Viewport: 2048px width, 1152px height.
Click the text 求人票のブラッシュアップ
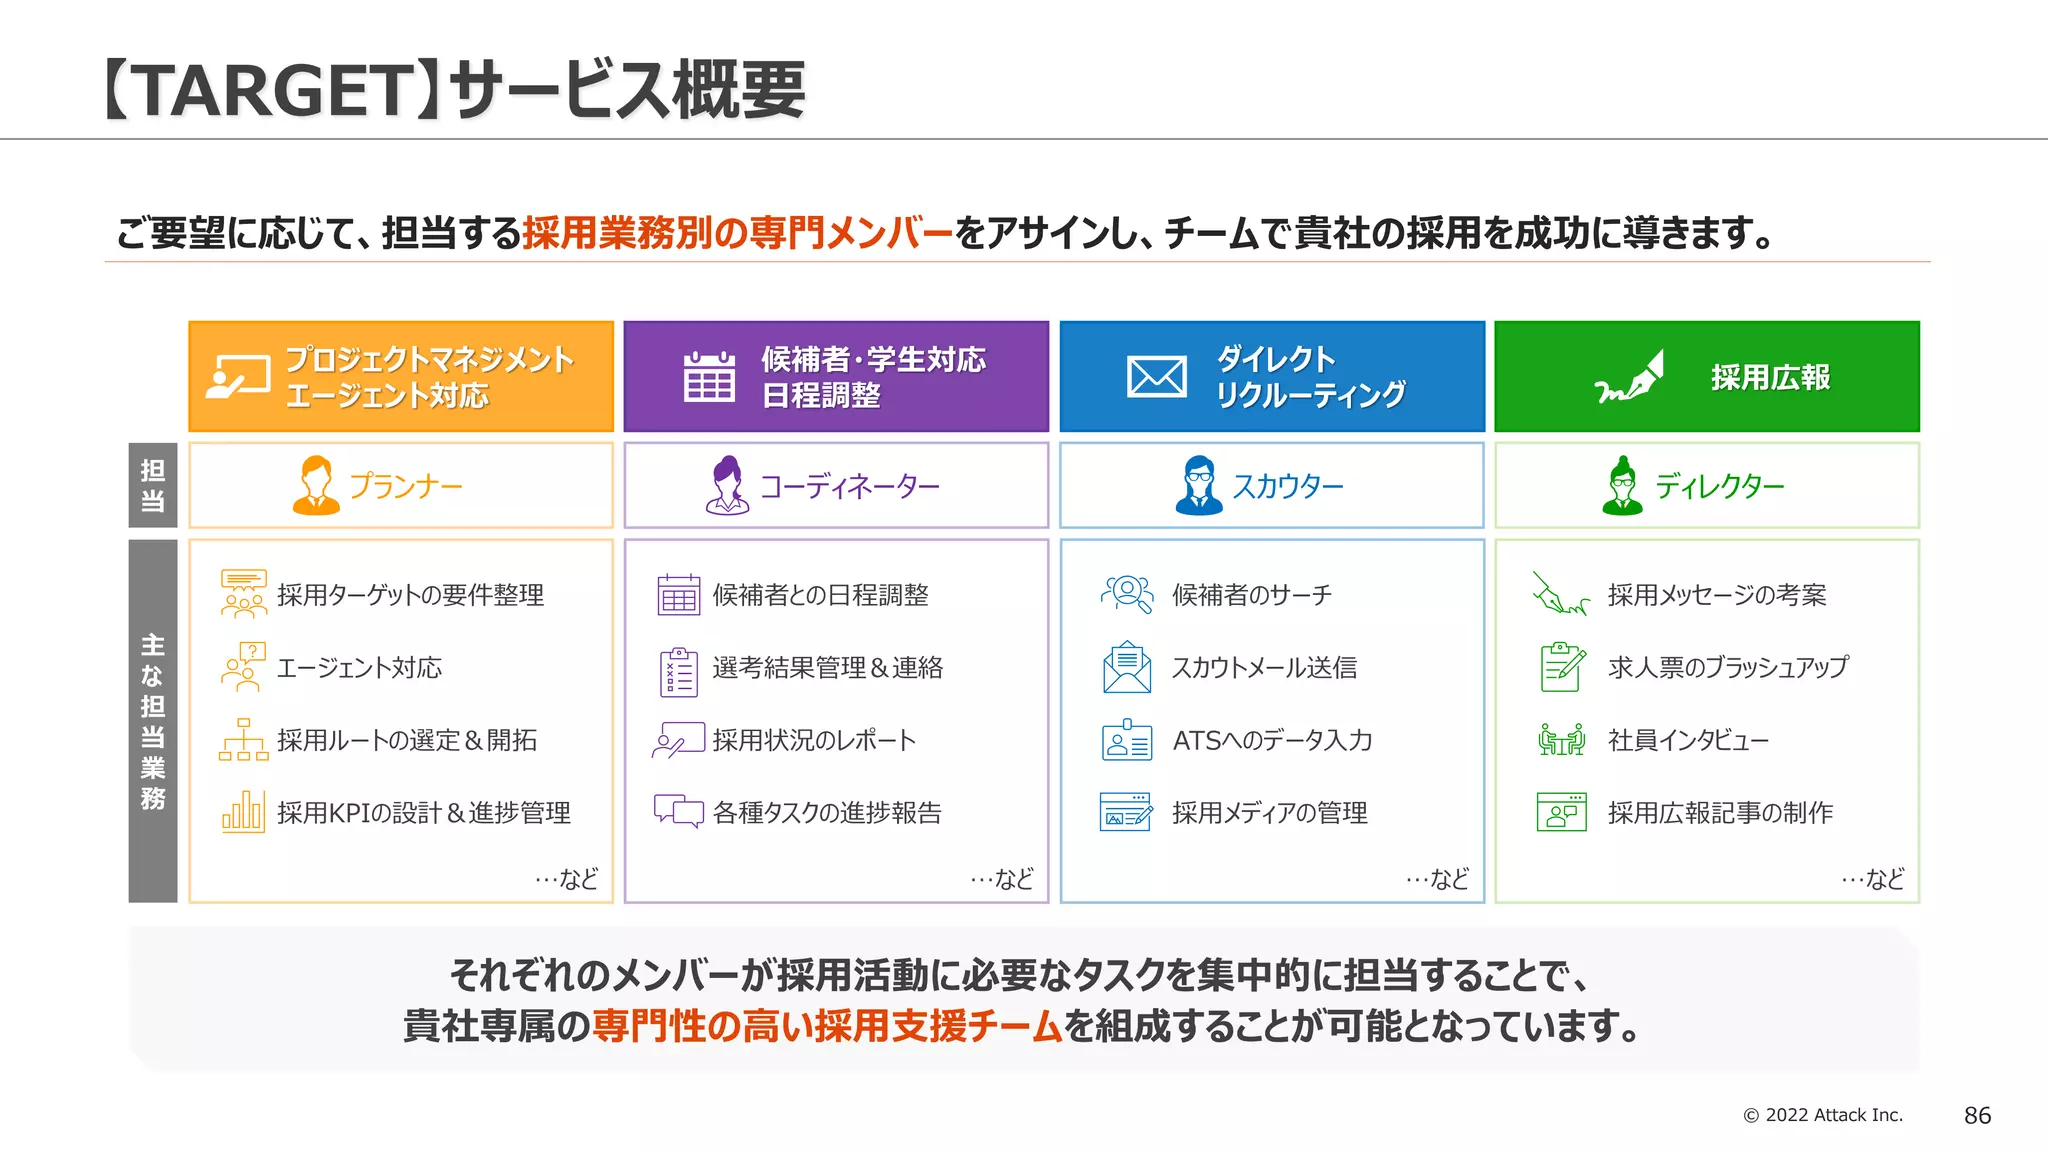[x=1729, y=668]
